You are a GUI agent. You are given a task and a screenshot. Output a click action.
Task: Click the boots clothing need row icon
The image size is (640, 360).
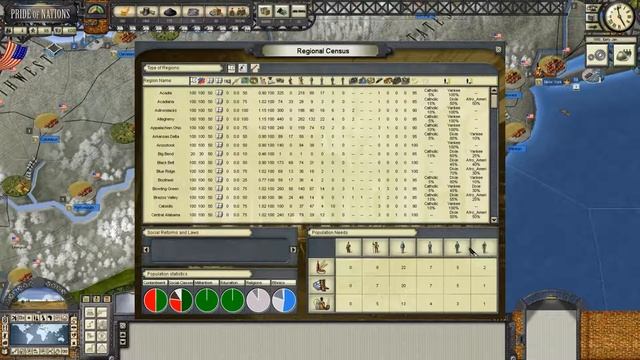(321, 285)
